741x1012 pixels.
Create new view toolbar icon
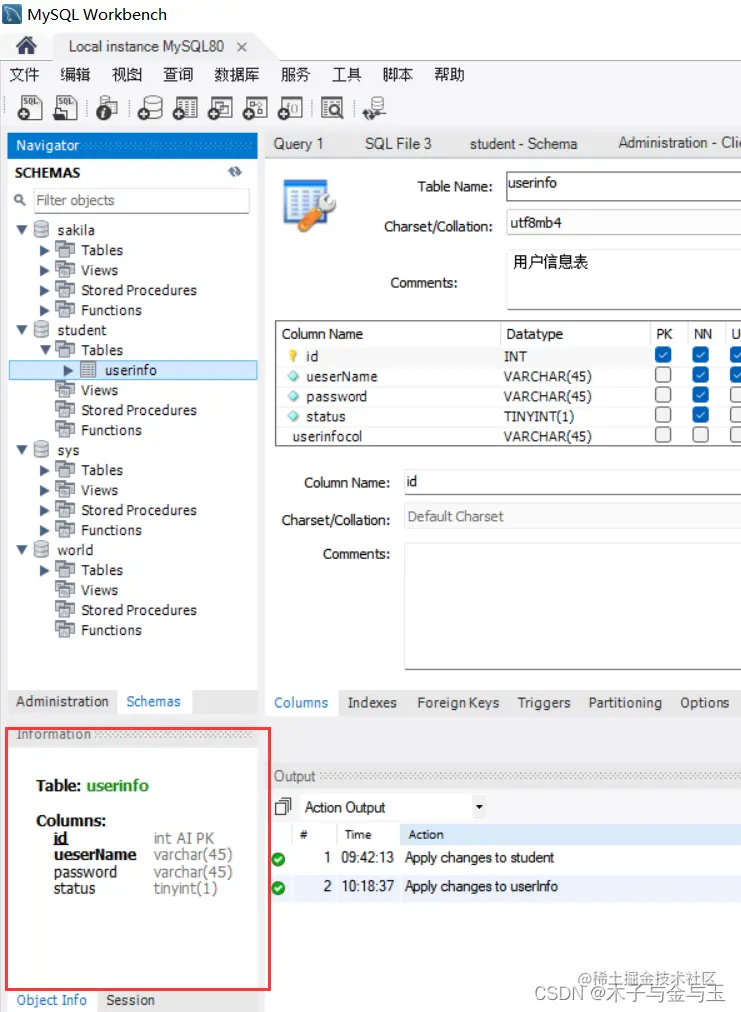(x=220, y=108)
